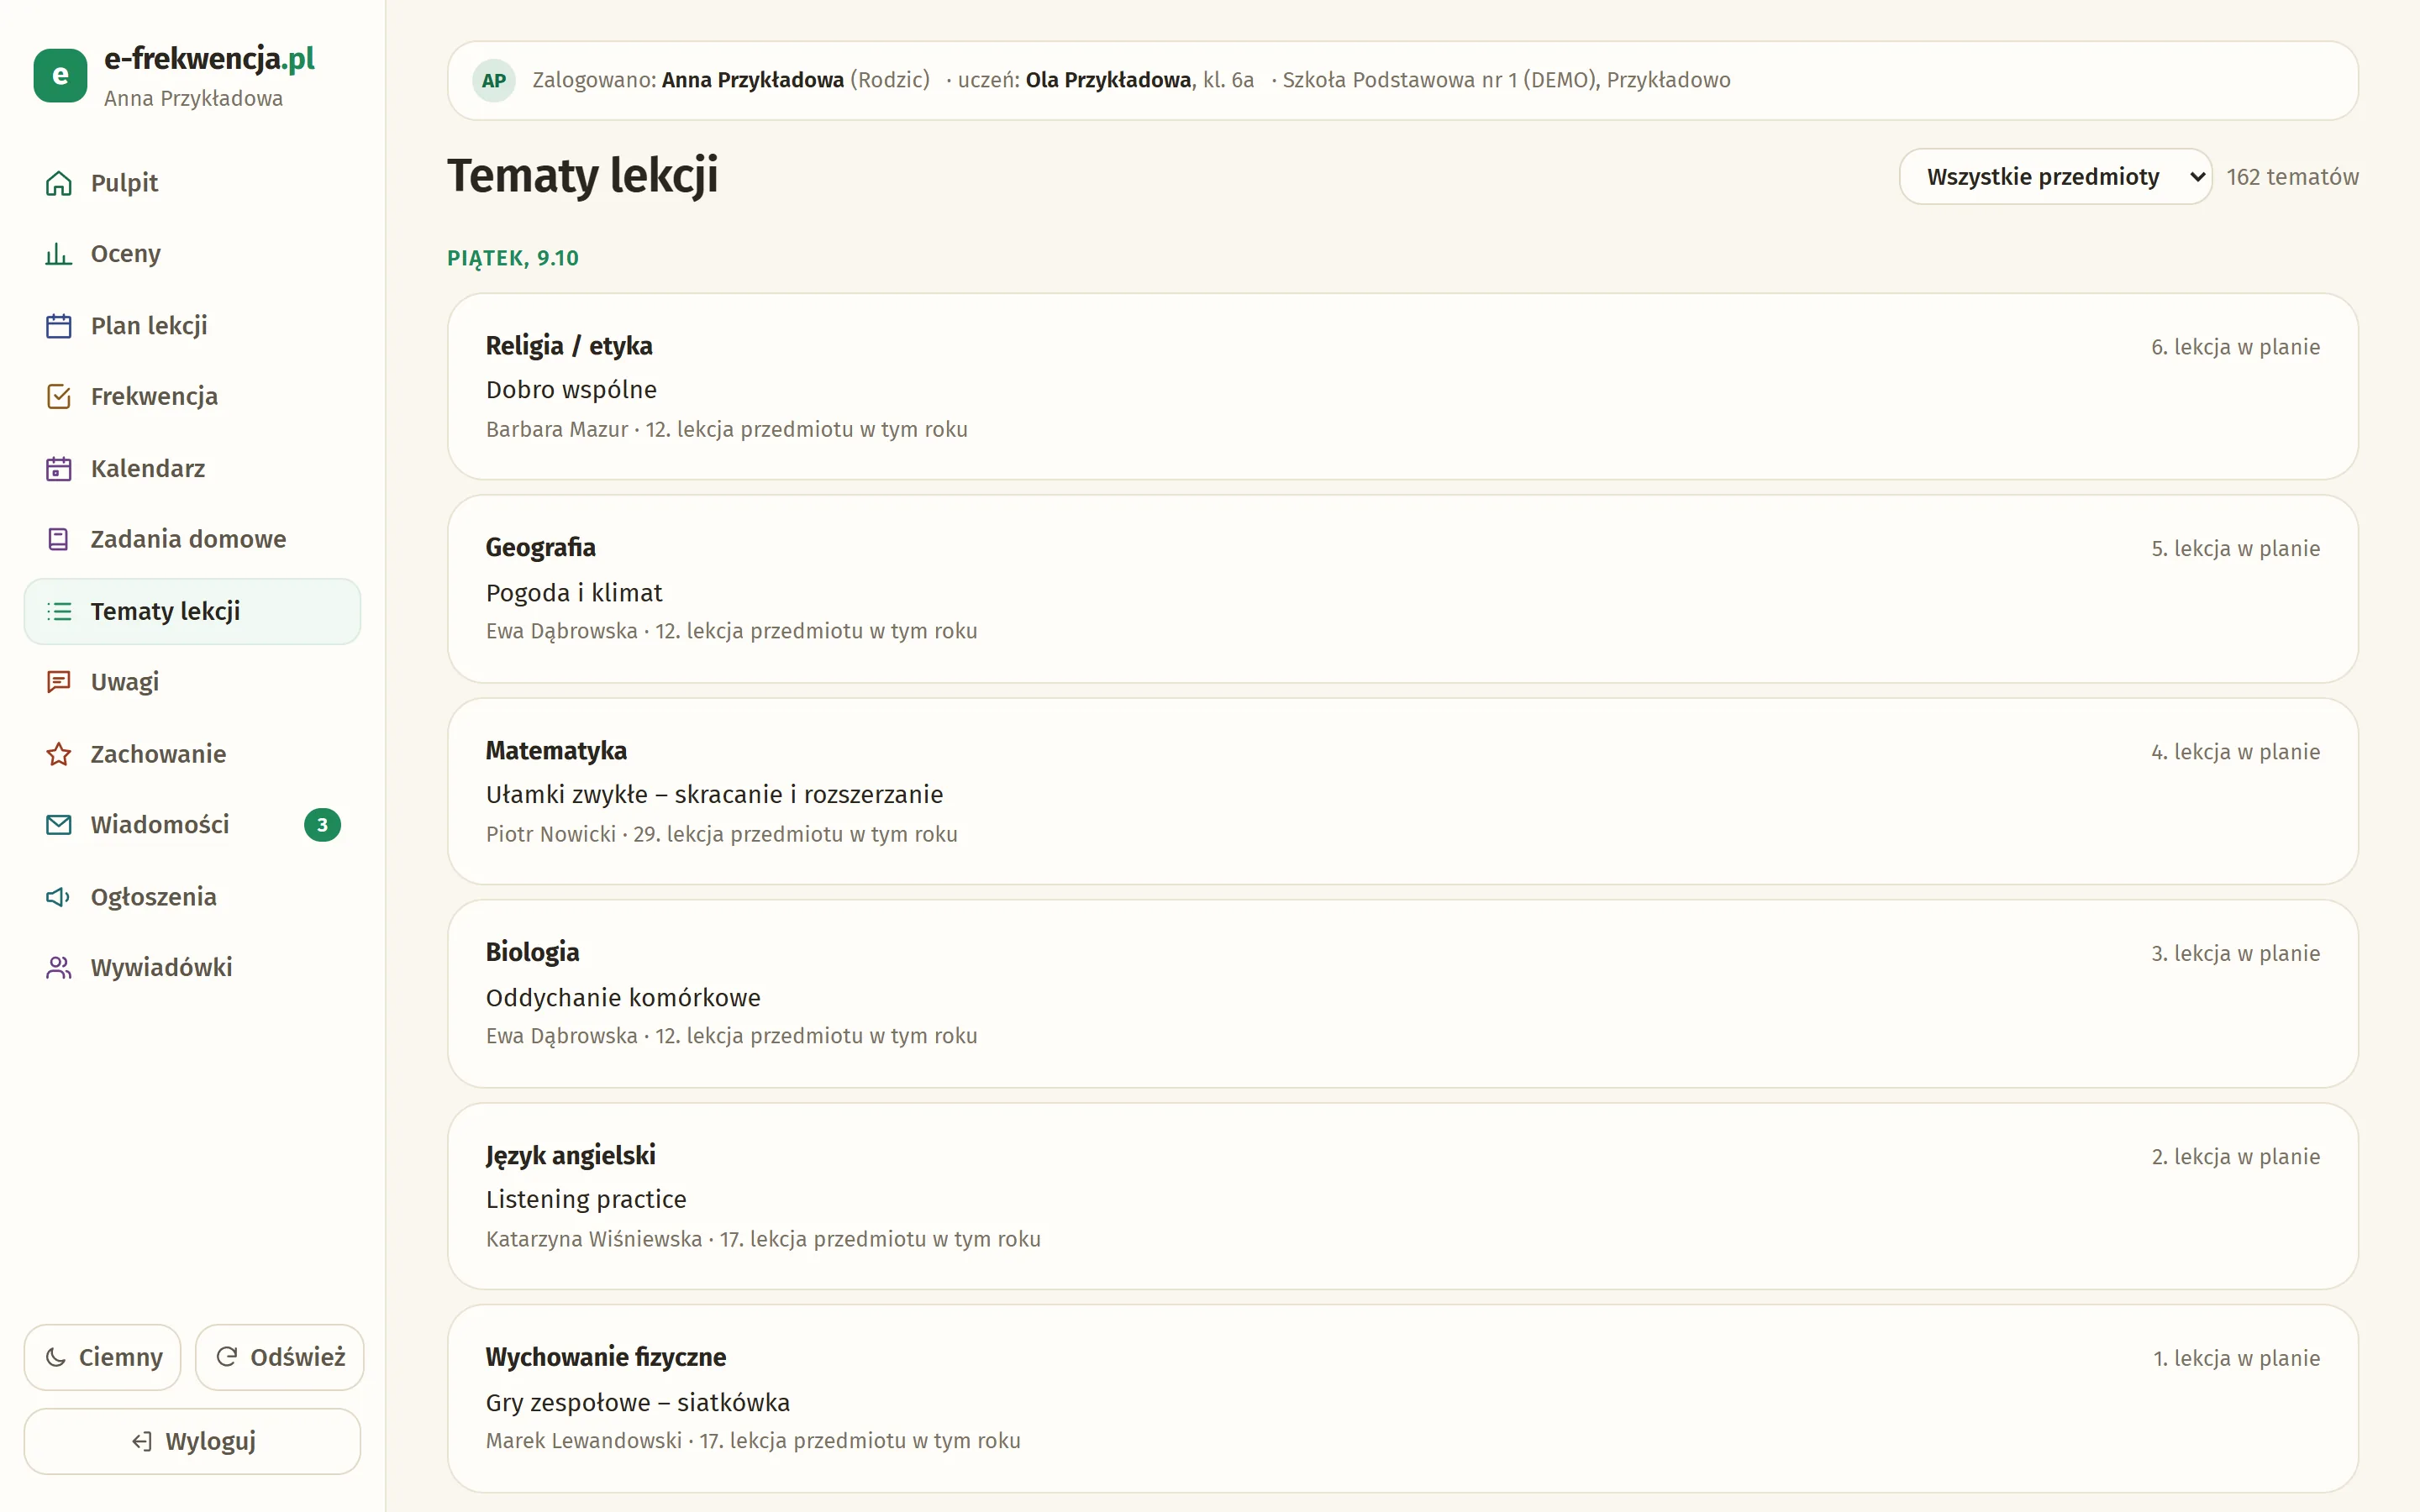This screenshot has height=1512, width=2420.
Task: Open Oceny via its chart icon
Action: tap(58, 254)
